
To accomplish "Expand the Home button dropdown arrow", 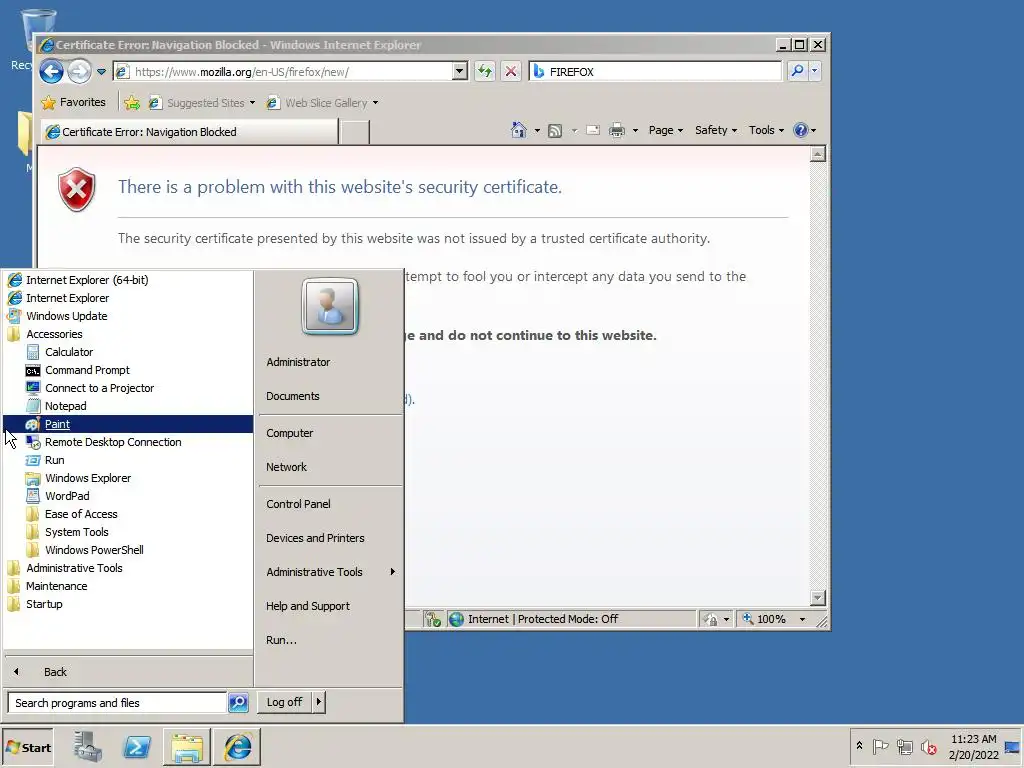I will coord(537,131).
